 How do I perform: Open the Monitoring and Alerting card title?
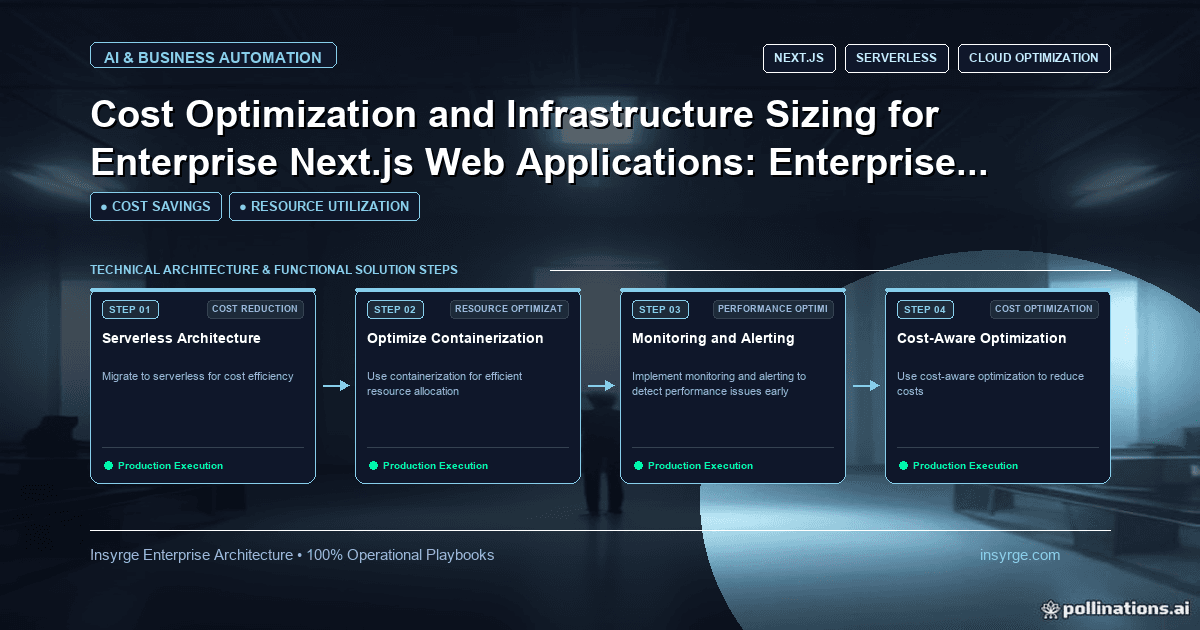click(x=713, y=338)
